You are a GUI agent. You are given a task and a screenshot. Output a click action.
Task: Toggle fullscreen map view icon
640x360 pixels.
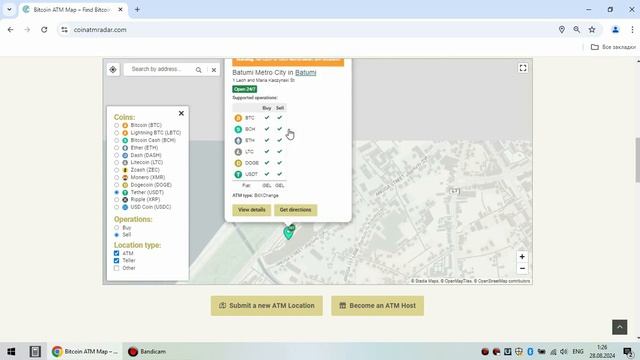pyautogui.click(x=523, y=68)
